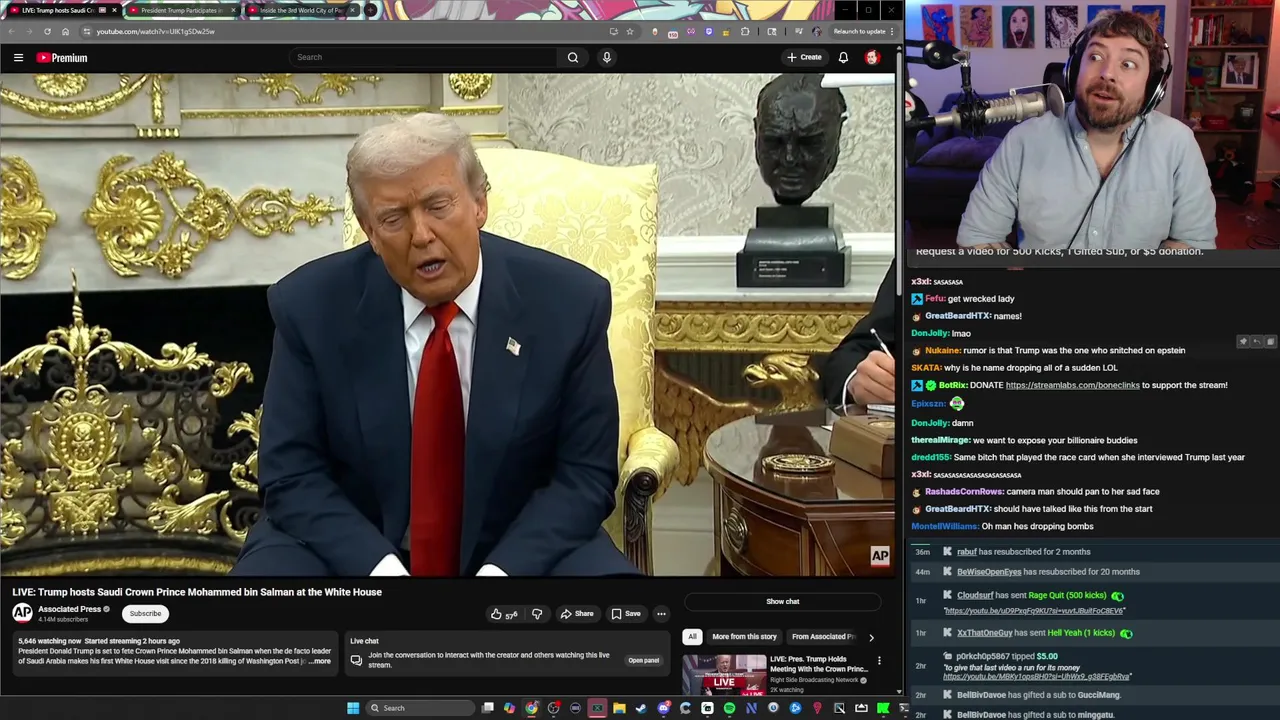Open Pres. Trump Holds Meeting thumbnail
1280x720 pixels.
(724, 674)
